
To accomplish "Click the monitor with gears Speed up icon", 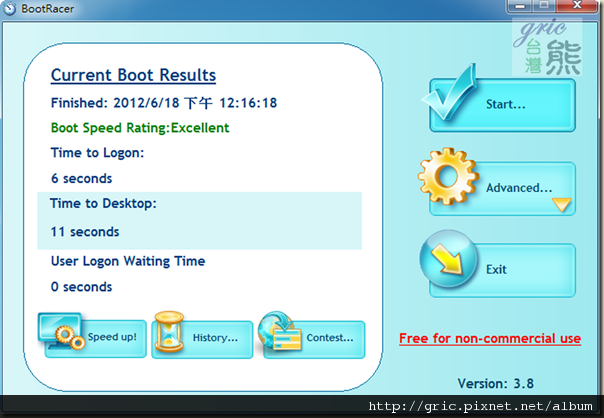I will coord(62,331).
